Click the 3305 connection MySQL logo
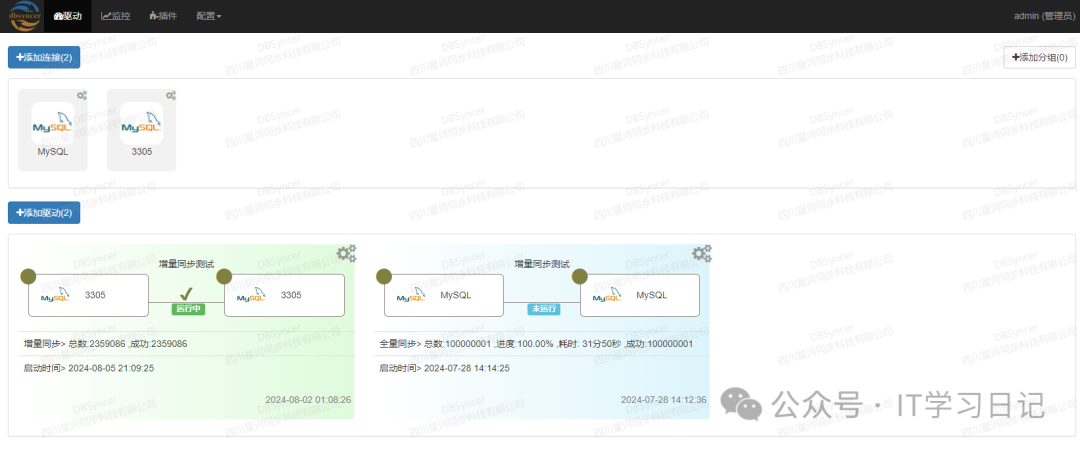 coord(141,124)
